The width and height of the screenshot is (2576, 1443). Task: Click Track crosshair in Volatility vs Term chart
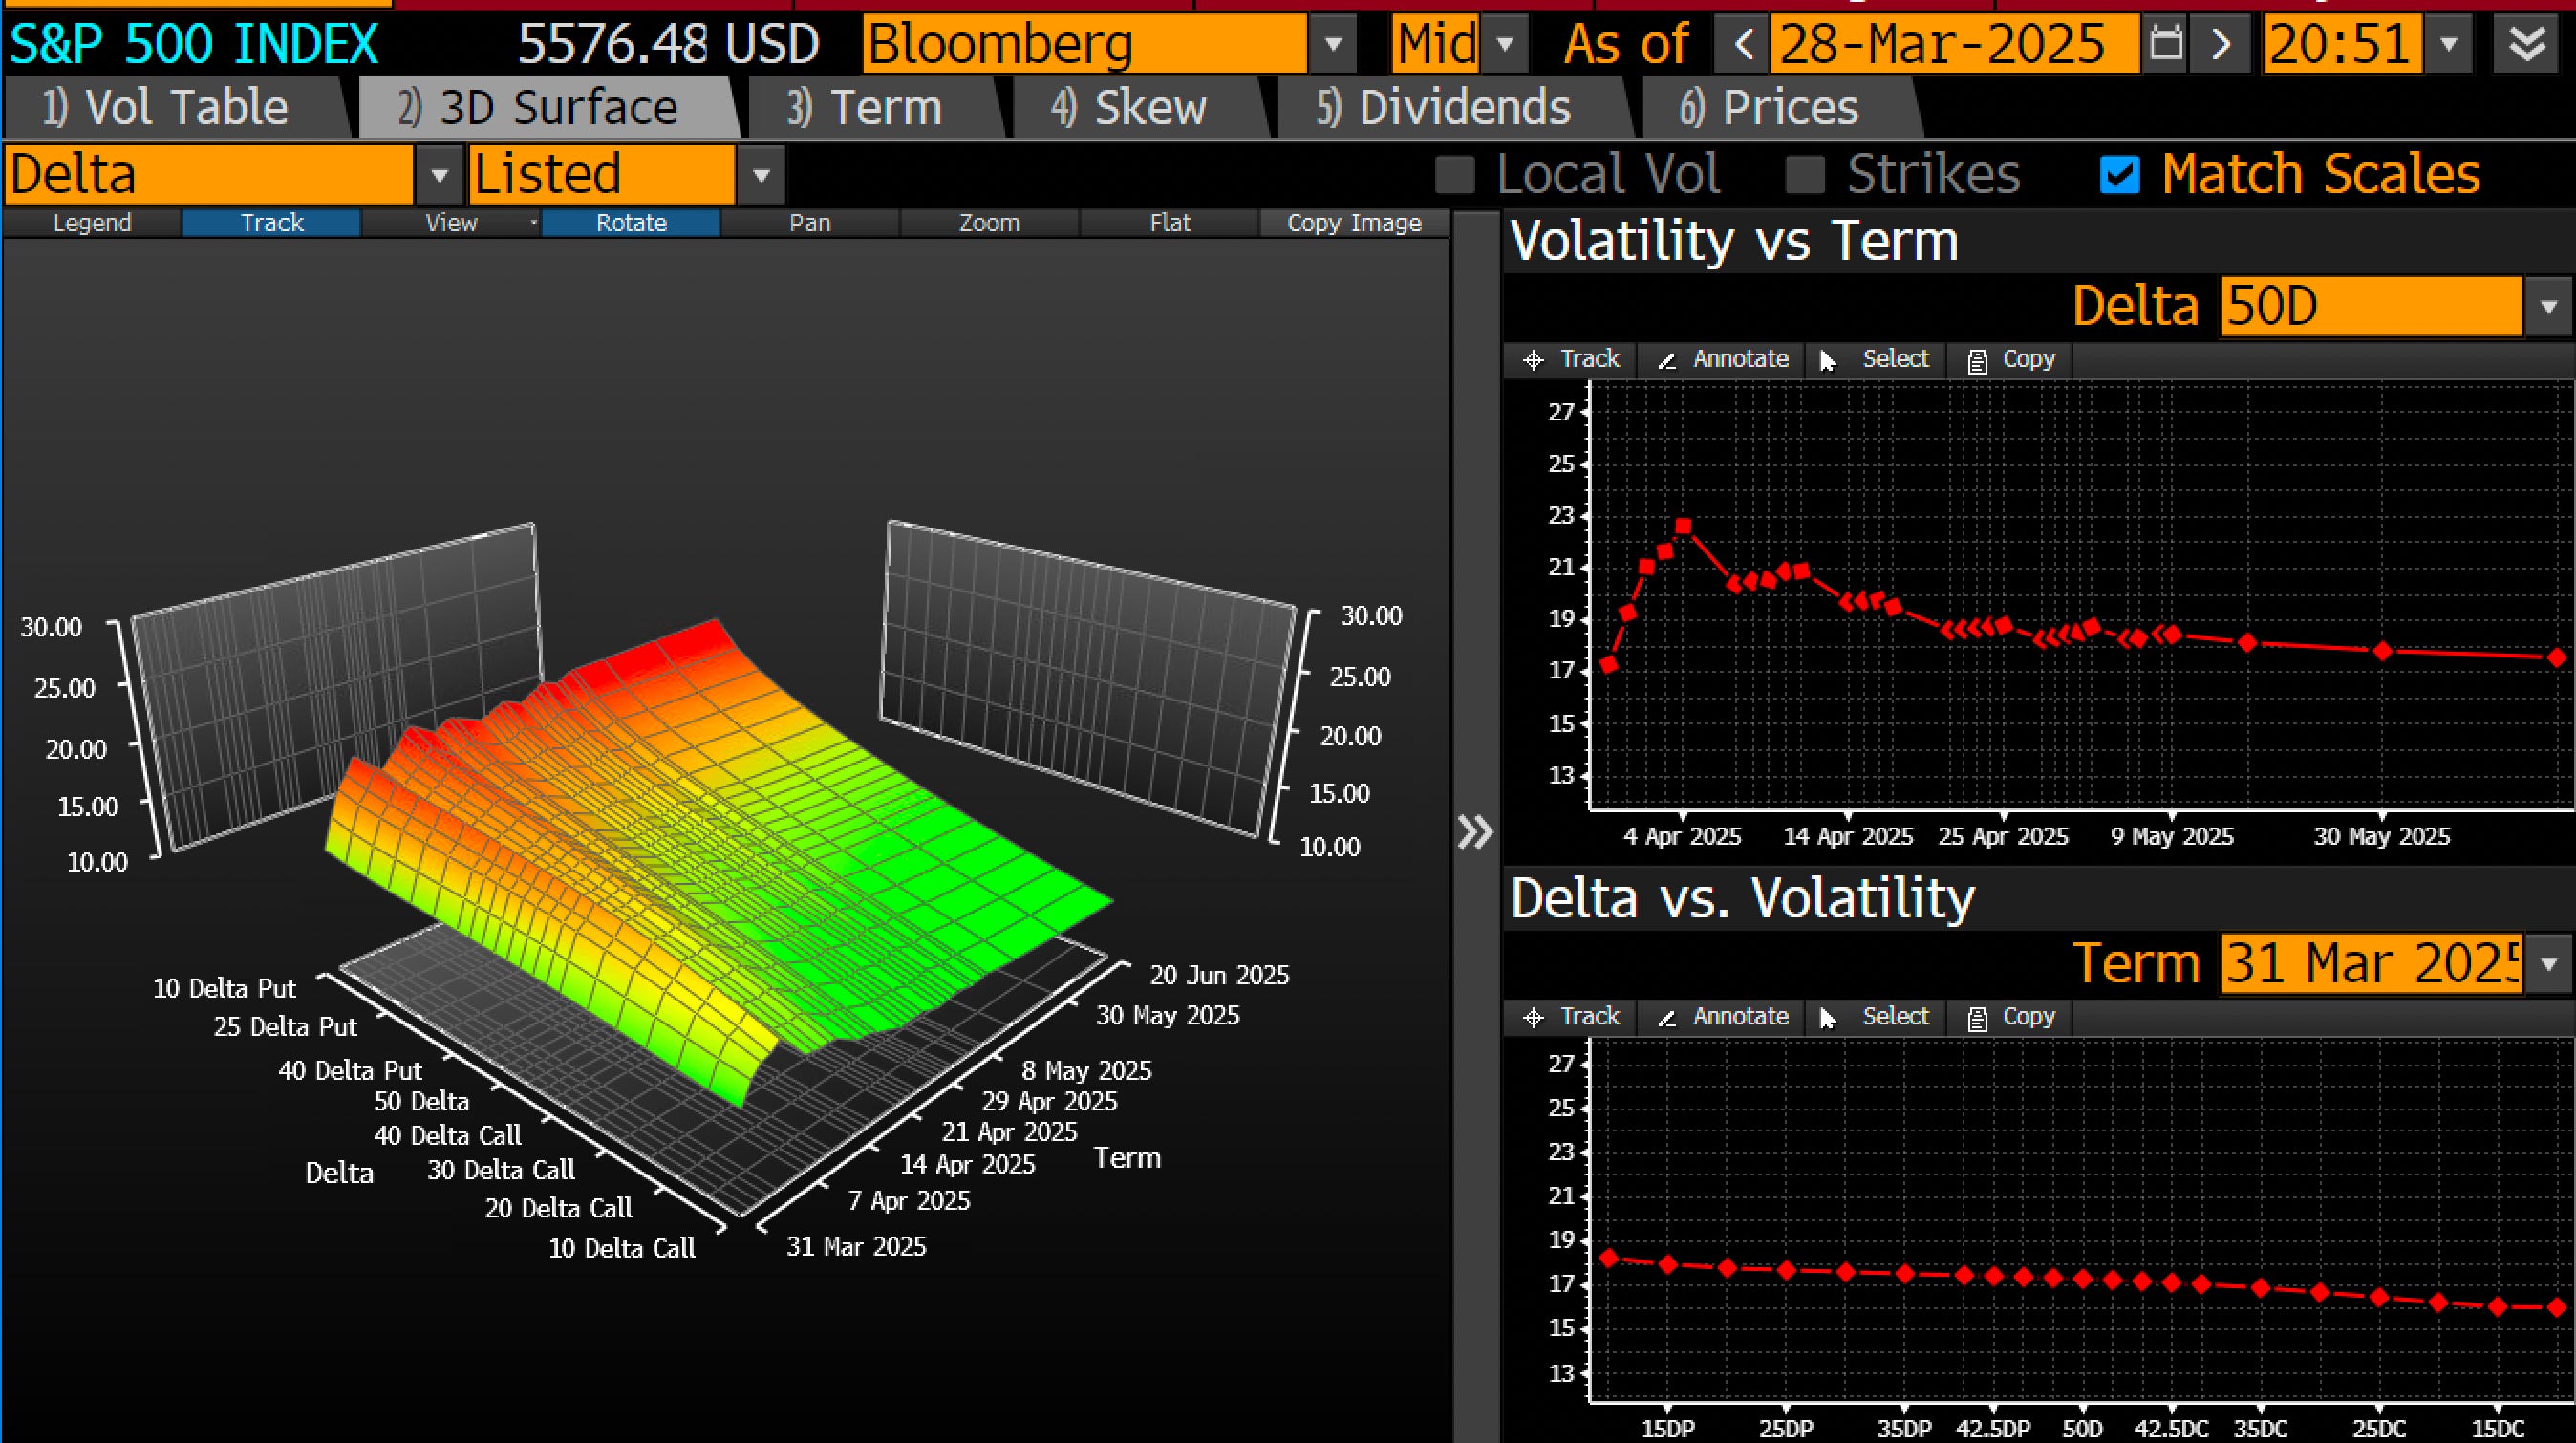(1571, 359)
